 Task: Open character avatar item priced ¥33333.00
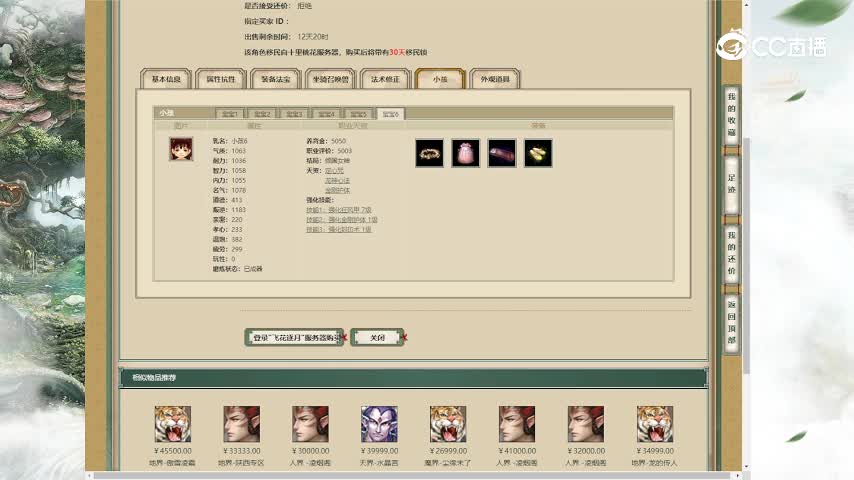241,424
